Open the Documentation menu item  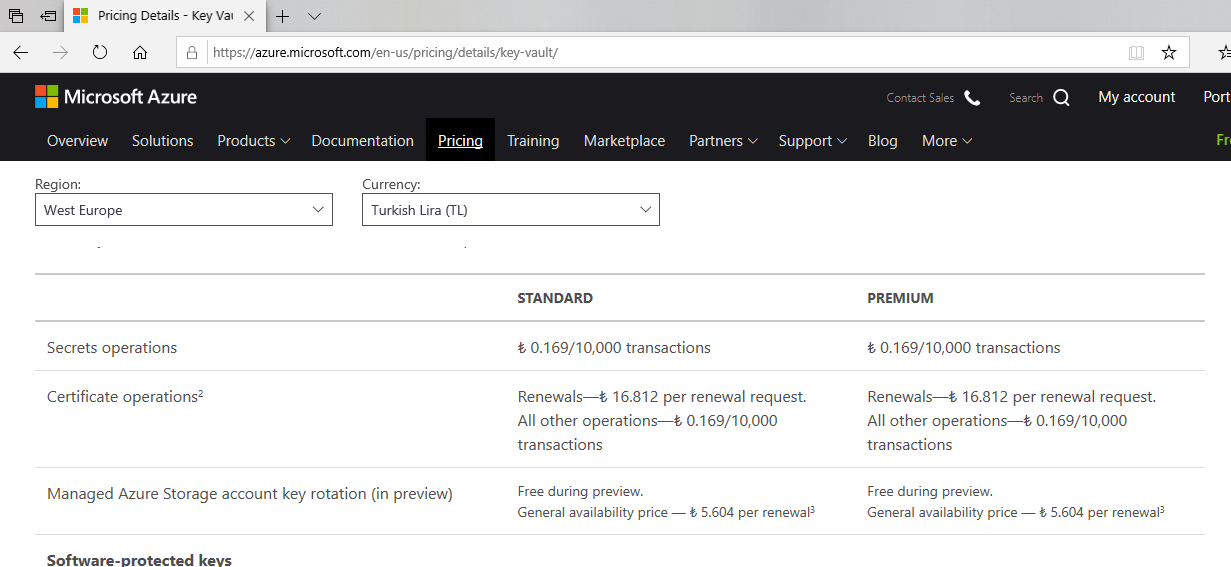(362, 141)
